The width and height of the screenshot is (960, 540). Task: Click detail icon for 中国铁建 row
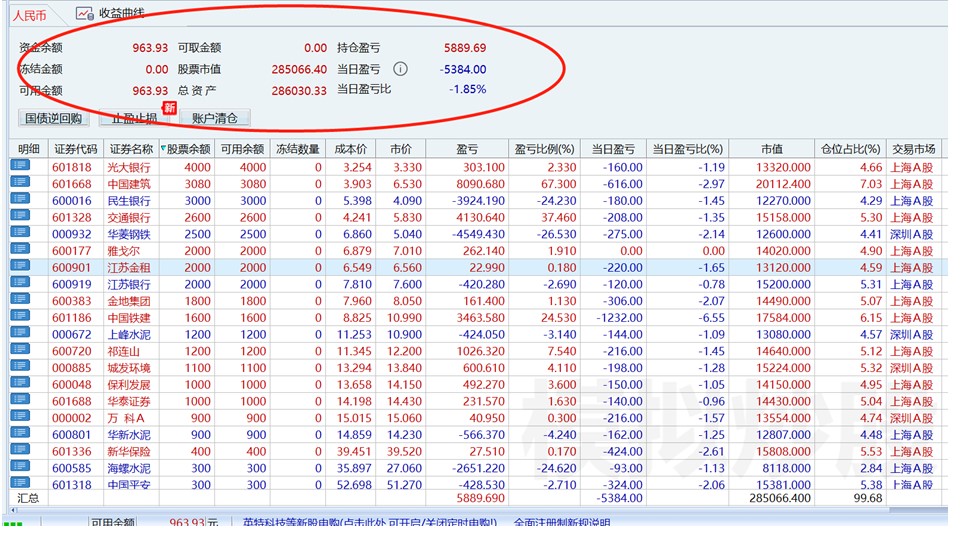point(20,317)
